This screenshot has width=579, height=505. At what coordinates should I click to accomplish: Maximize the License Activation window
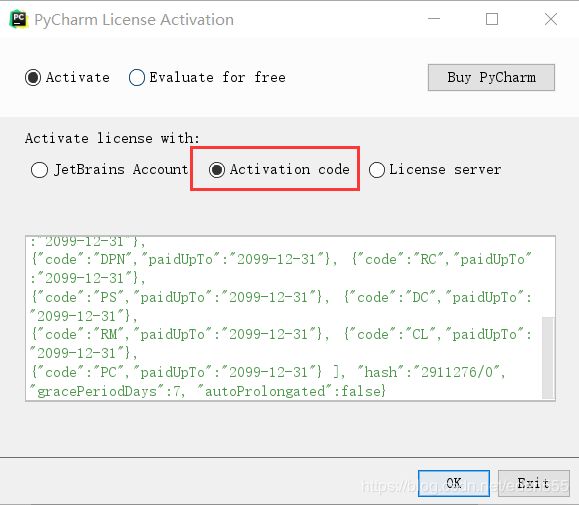(x=491, y=19)
